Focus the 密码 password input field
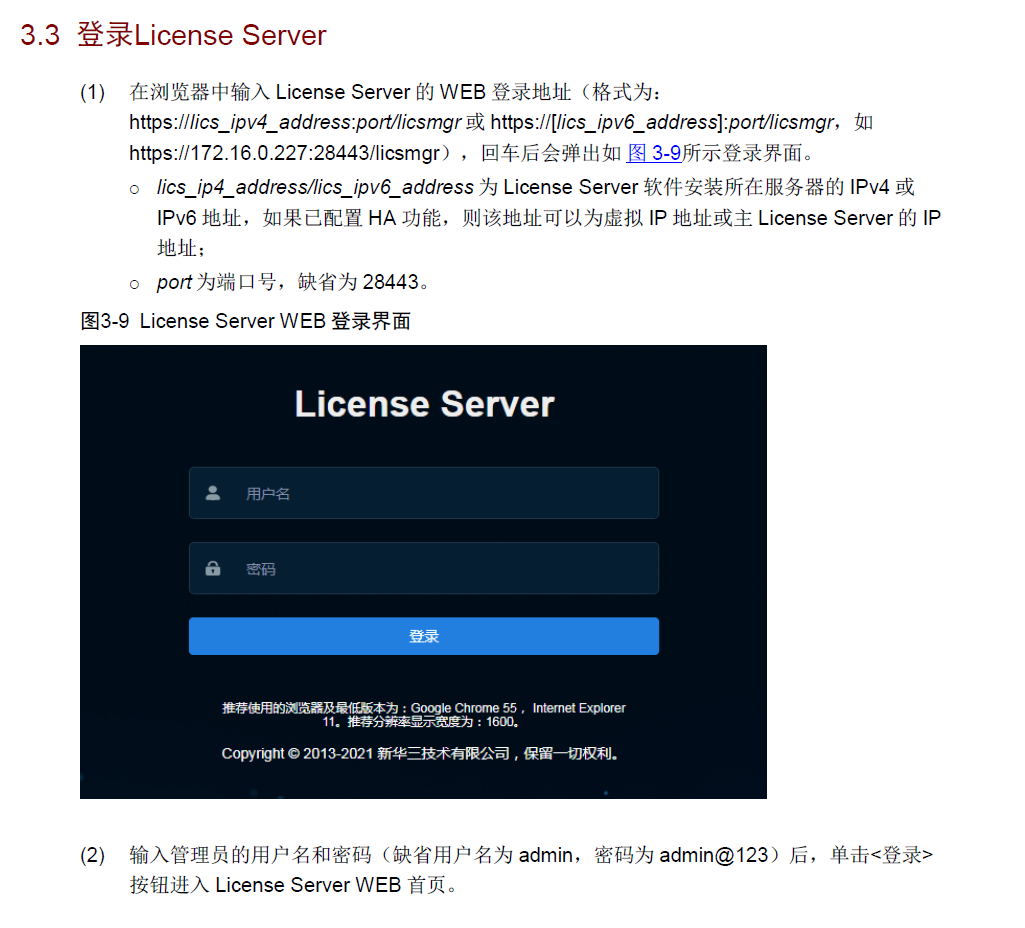Viewport: 1025px width, 928px height. coord(424,568)
